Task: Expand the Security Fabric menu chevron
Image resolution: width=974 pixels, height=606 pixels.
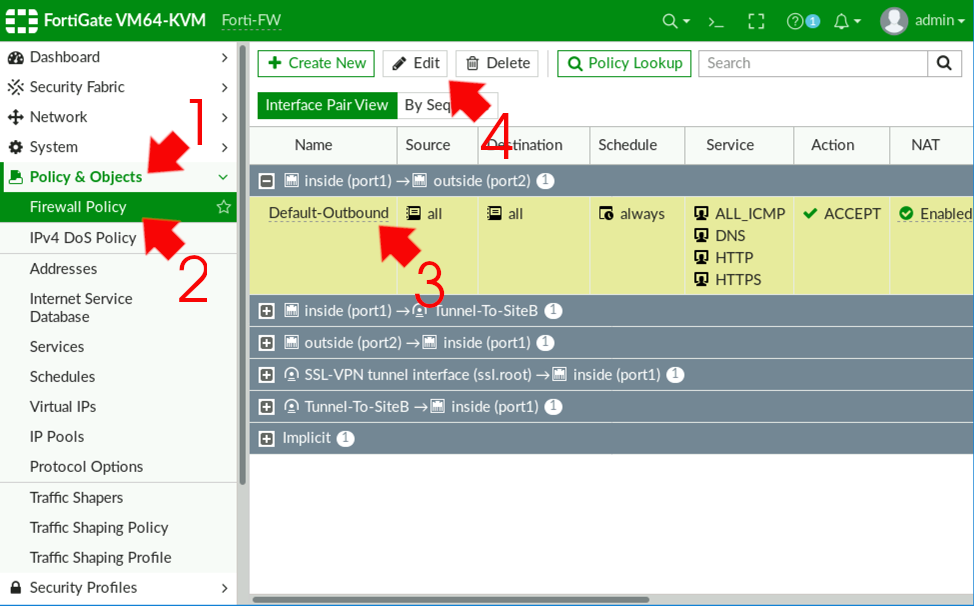Action: coord(224,88)
